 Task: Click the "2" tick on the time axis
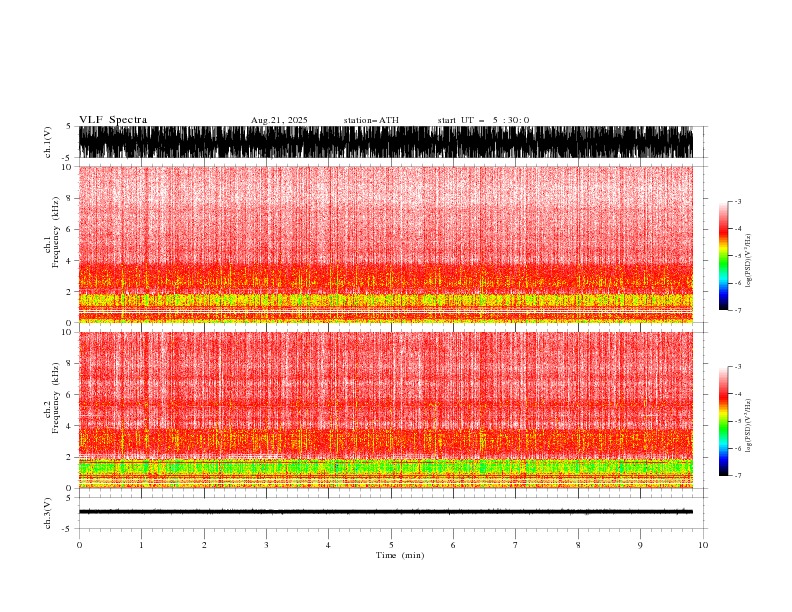(x=204, y=545)
